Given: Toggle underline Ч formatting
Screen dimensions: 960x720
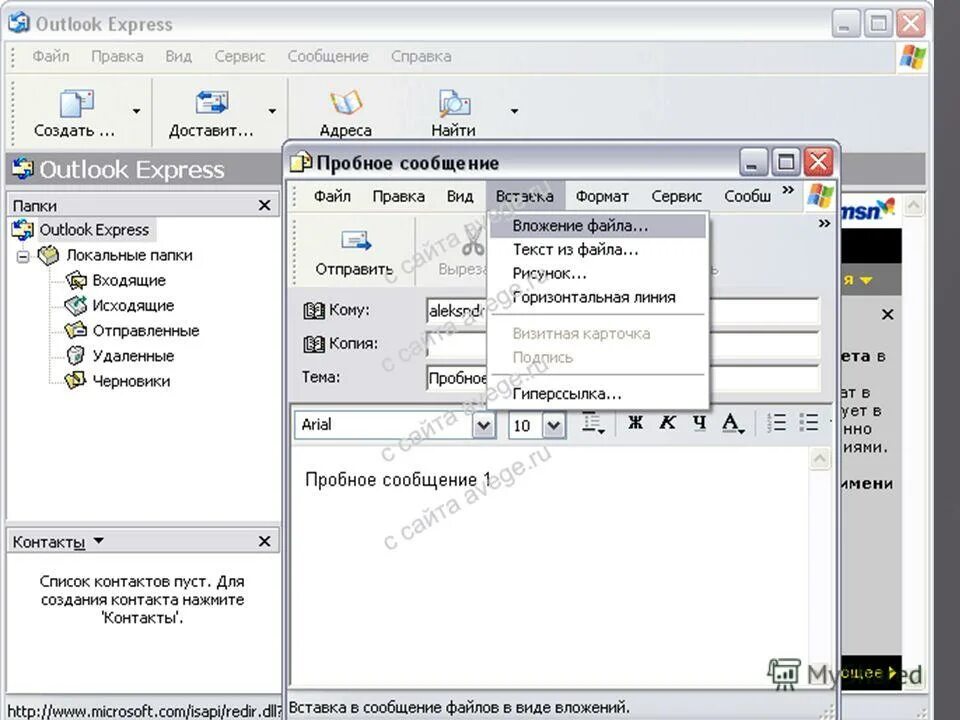Looking at the screenshot, I should pos(699,422).
